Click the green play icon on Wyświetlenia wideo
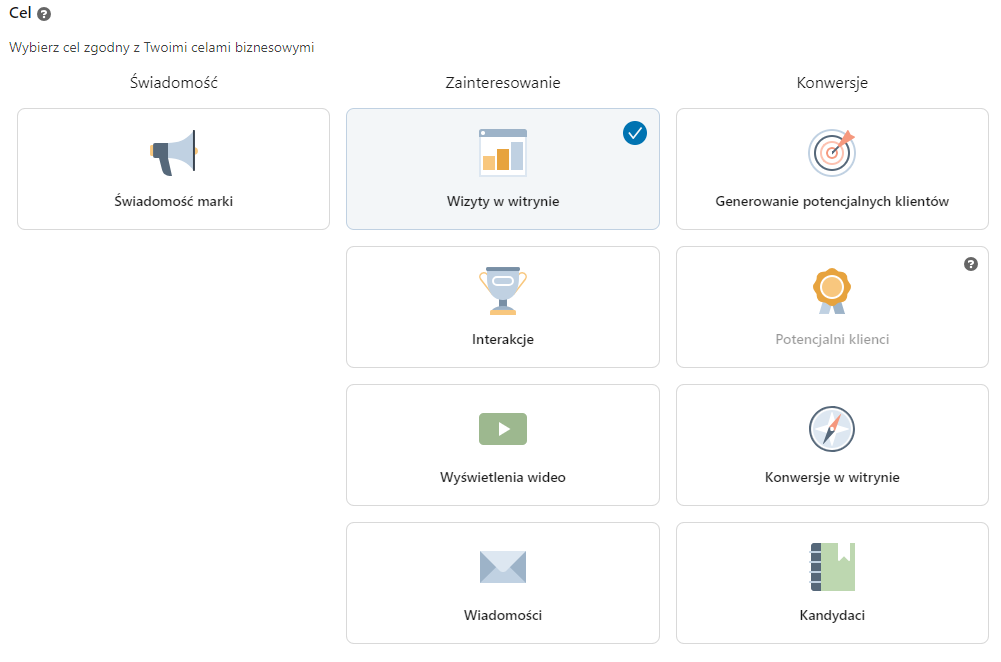This screenshot has height=662, width=1001. point(502,428)
